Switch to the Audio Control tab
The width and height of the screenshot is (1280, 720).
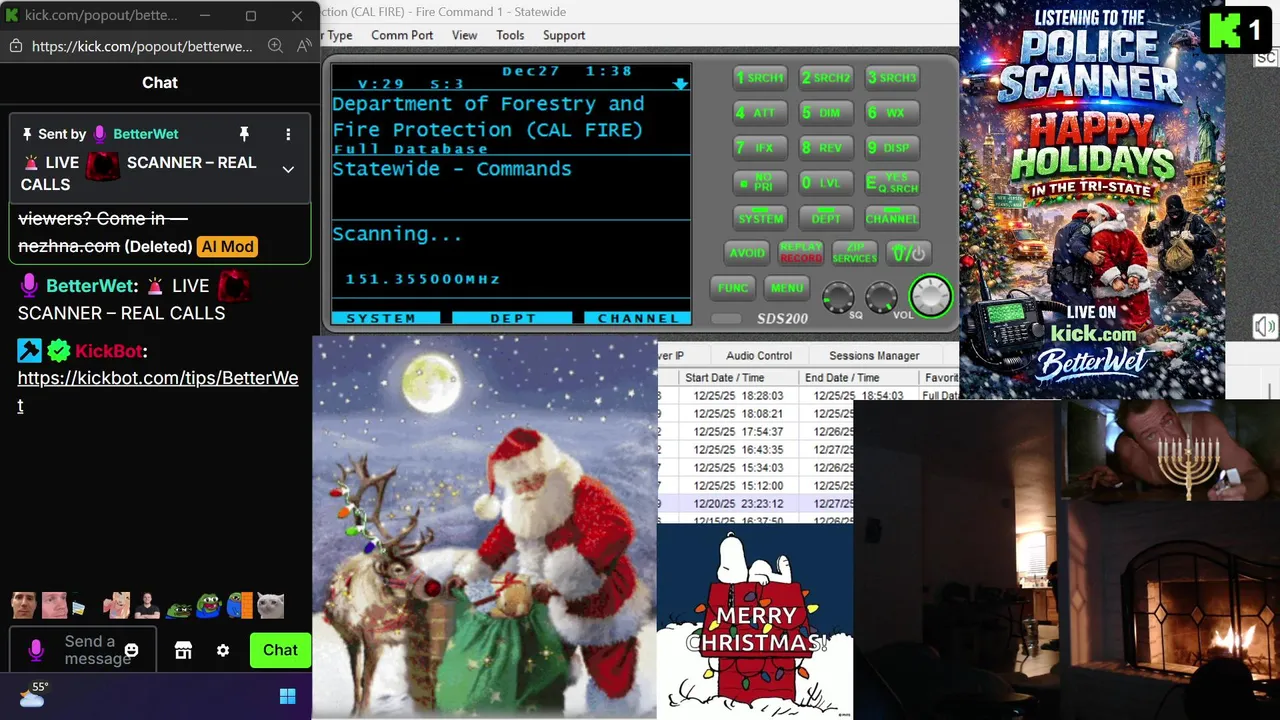759,355
